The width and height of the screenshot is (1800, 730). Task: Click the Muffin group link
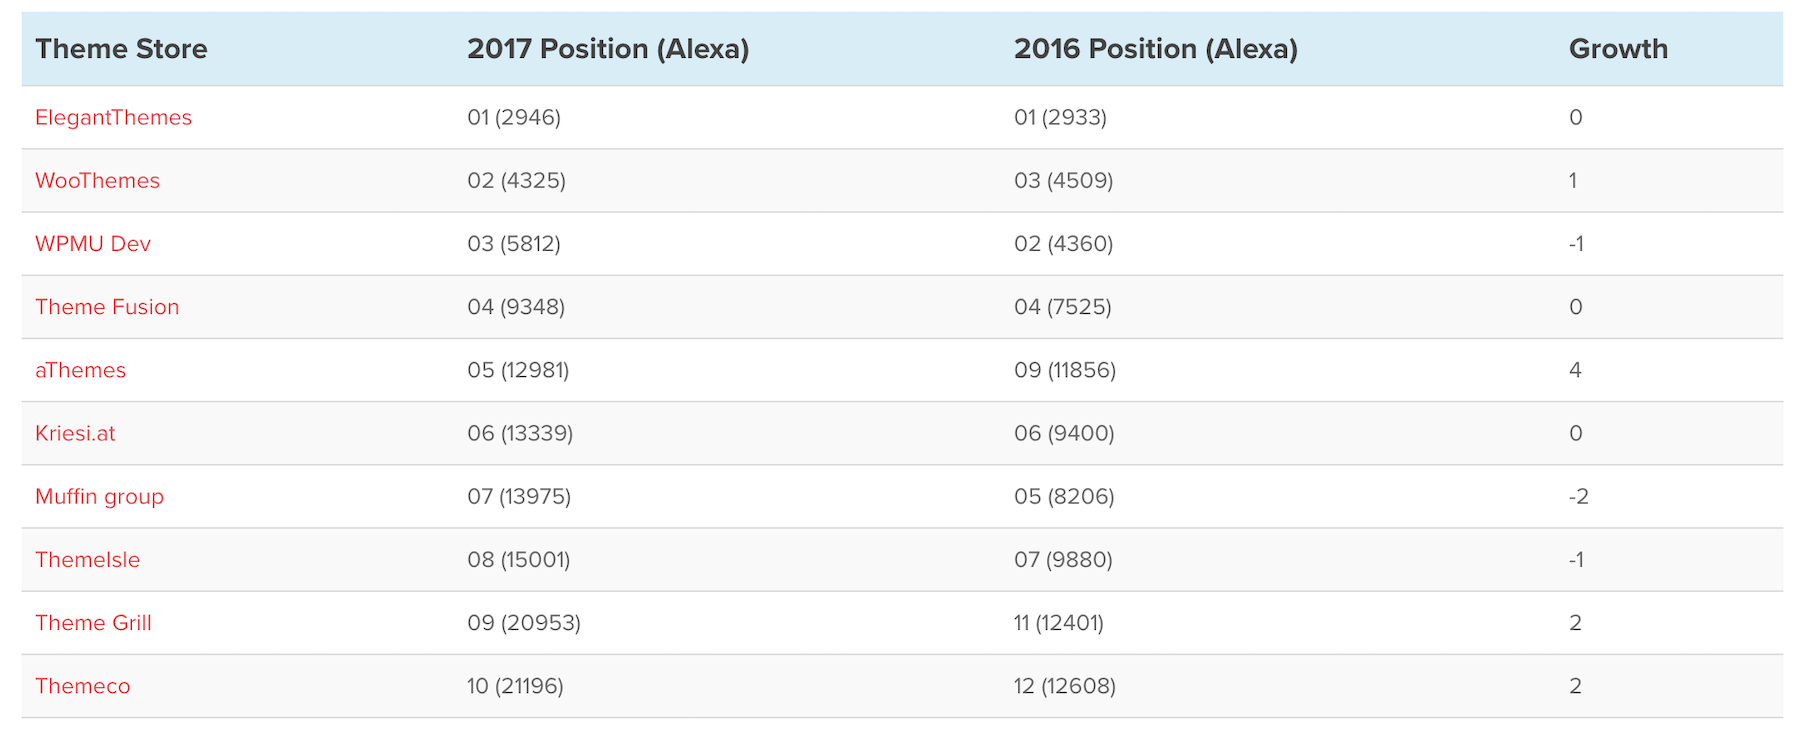click(x=99, y=497)
